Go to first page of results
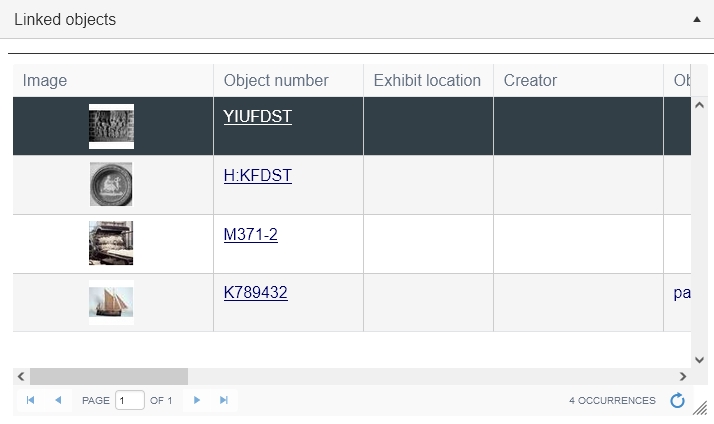Image resolution: width=714 pixels, height=424 pixels. coord(31,400)
